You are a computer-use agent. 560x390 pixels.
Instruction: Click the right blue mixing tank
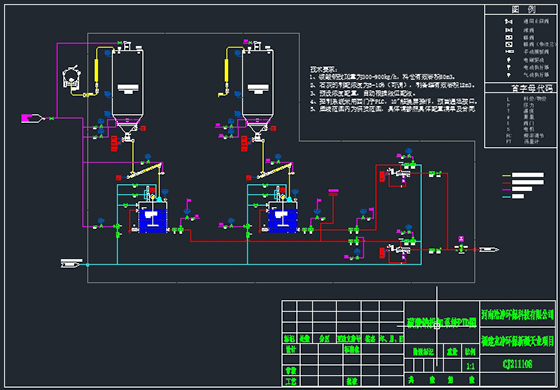click(x=283, y=220)
